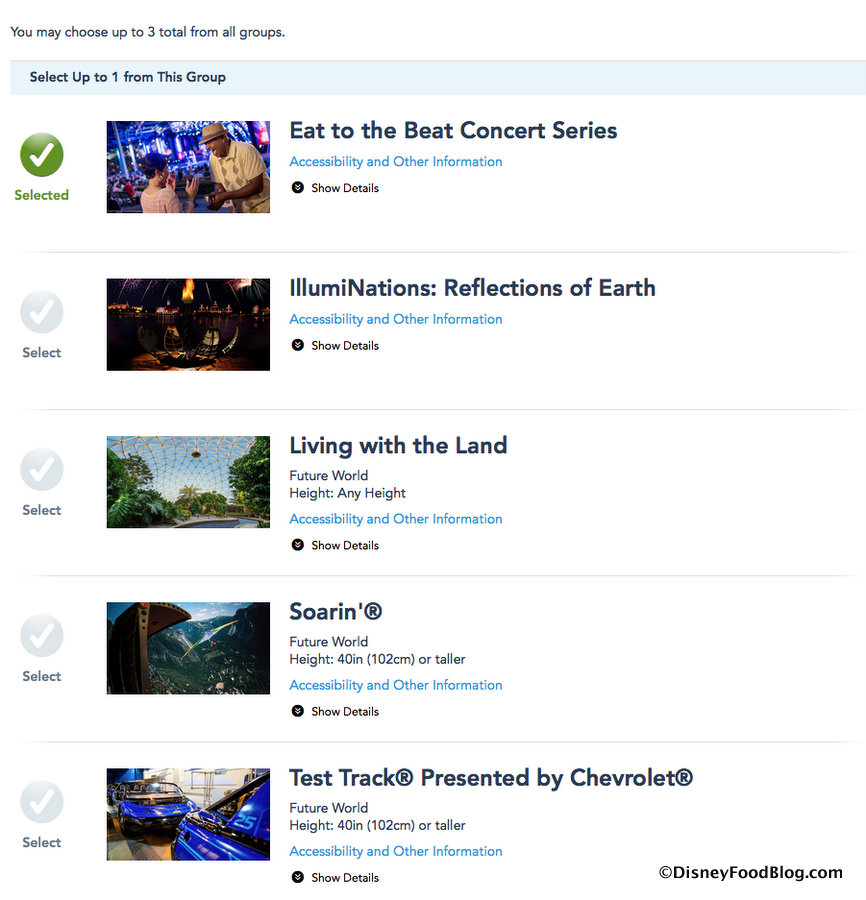Click the Test Track blue car thumbnail

point(188,814)
